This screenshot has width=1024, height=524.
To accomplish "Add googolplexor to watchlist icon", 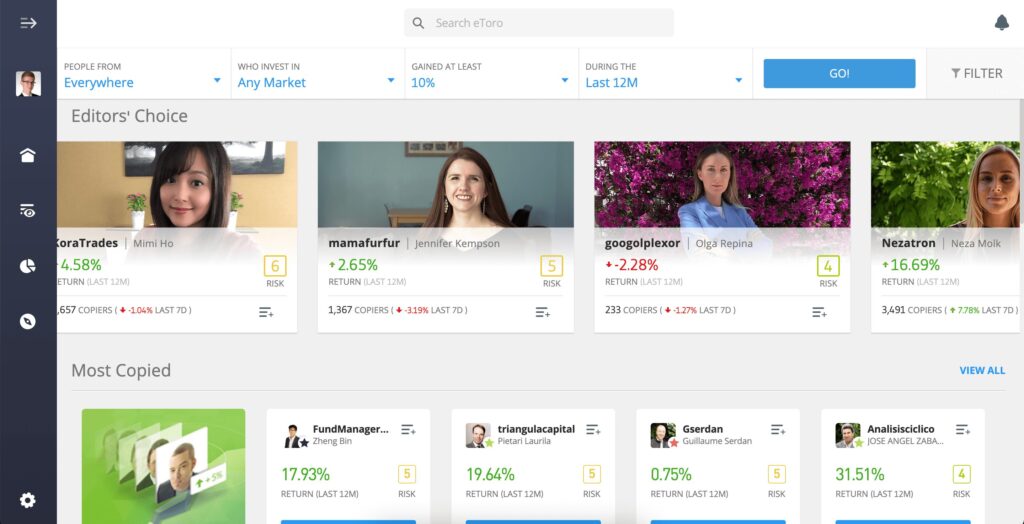I will 820,312.
